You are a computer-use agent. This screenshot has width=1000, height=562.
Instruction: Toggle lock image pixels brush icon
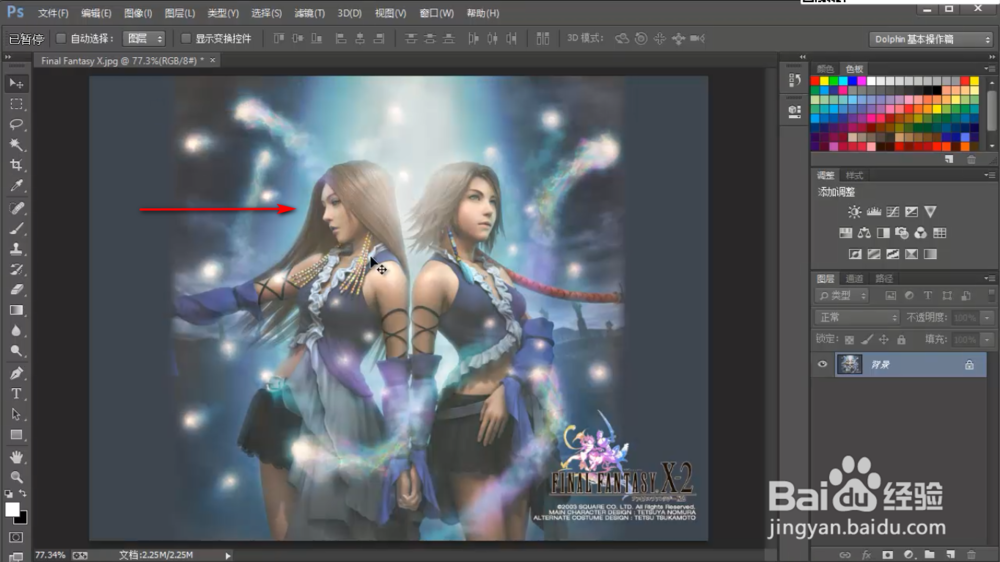[867, 339]
